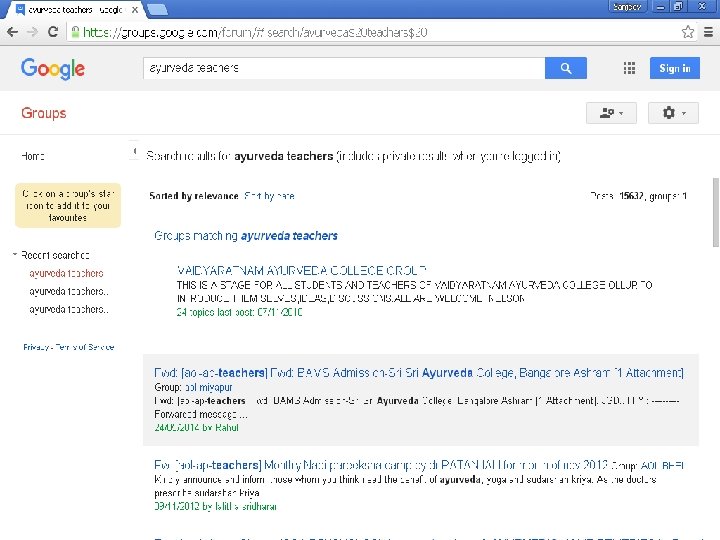The image size is (720, 540).
Task: Sort results by date
Action: tap(269, 196)
